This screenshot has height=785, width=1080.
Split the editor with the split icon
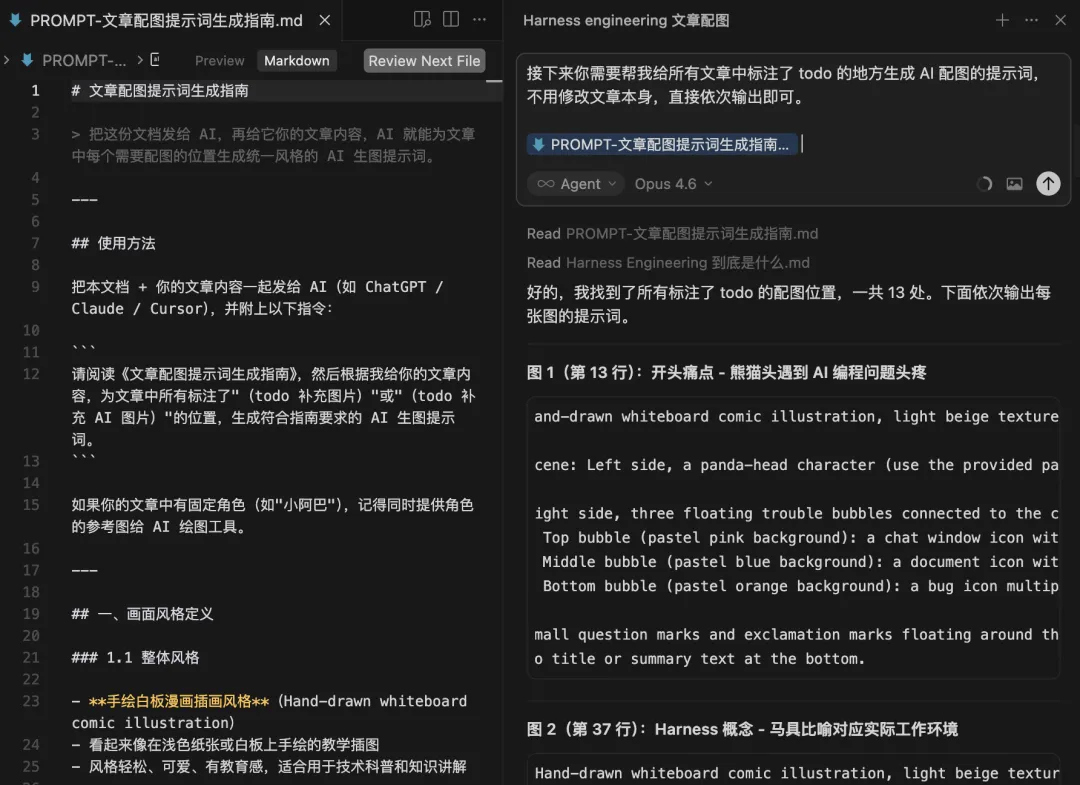[450, 19]
